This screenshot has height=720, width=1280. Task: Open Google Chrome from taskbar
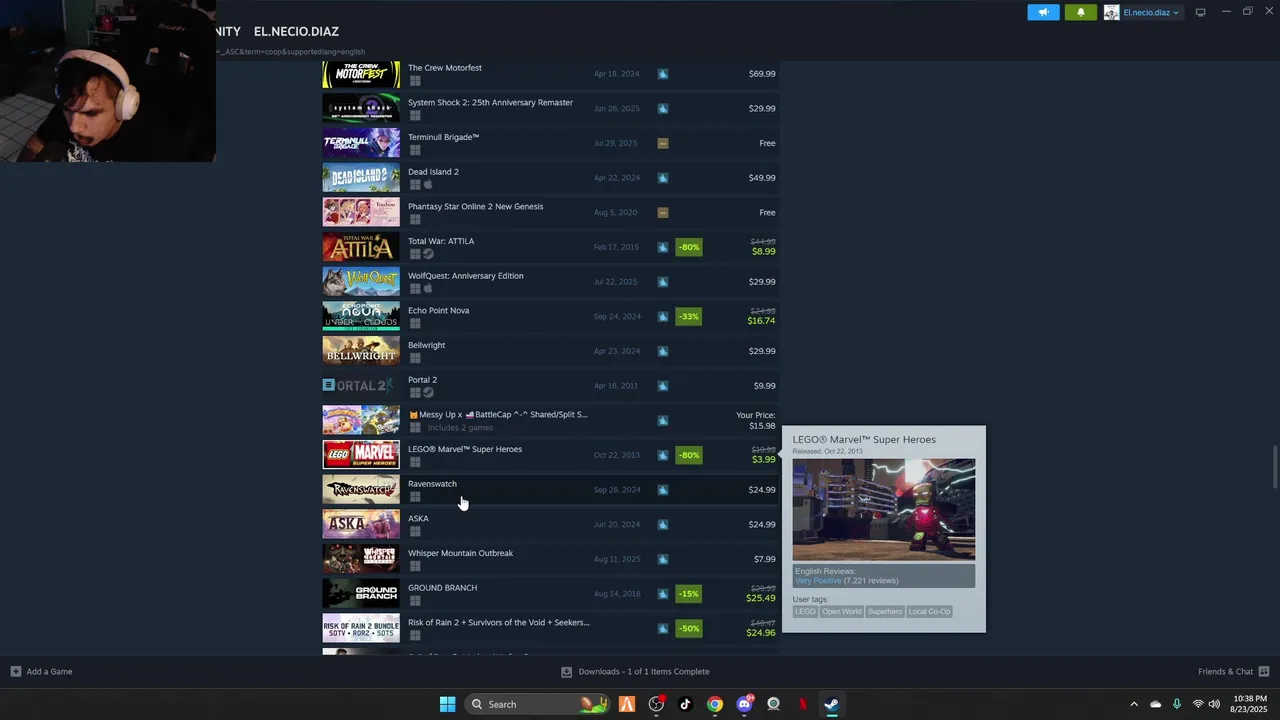point(715,704)
